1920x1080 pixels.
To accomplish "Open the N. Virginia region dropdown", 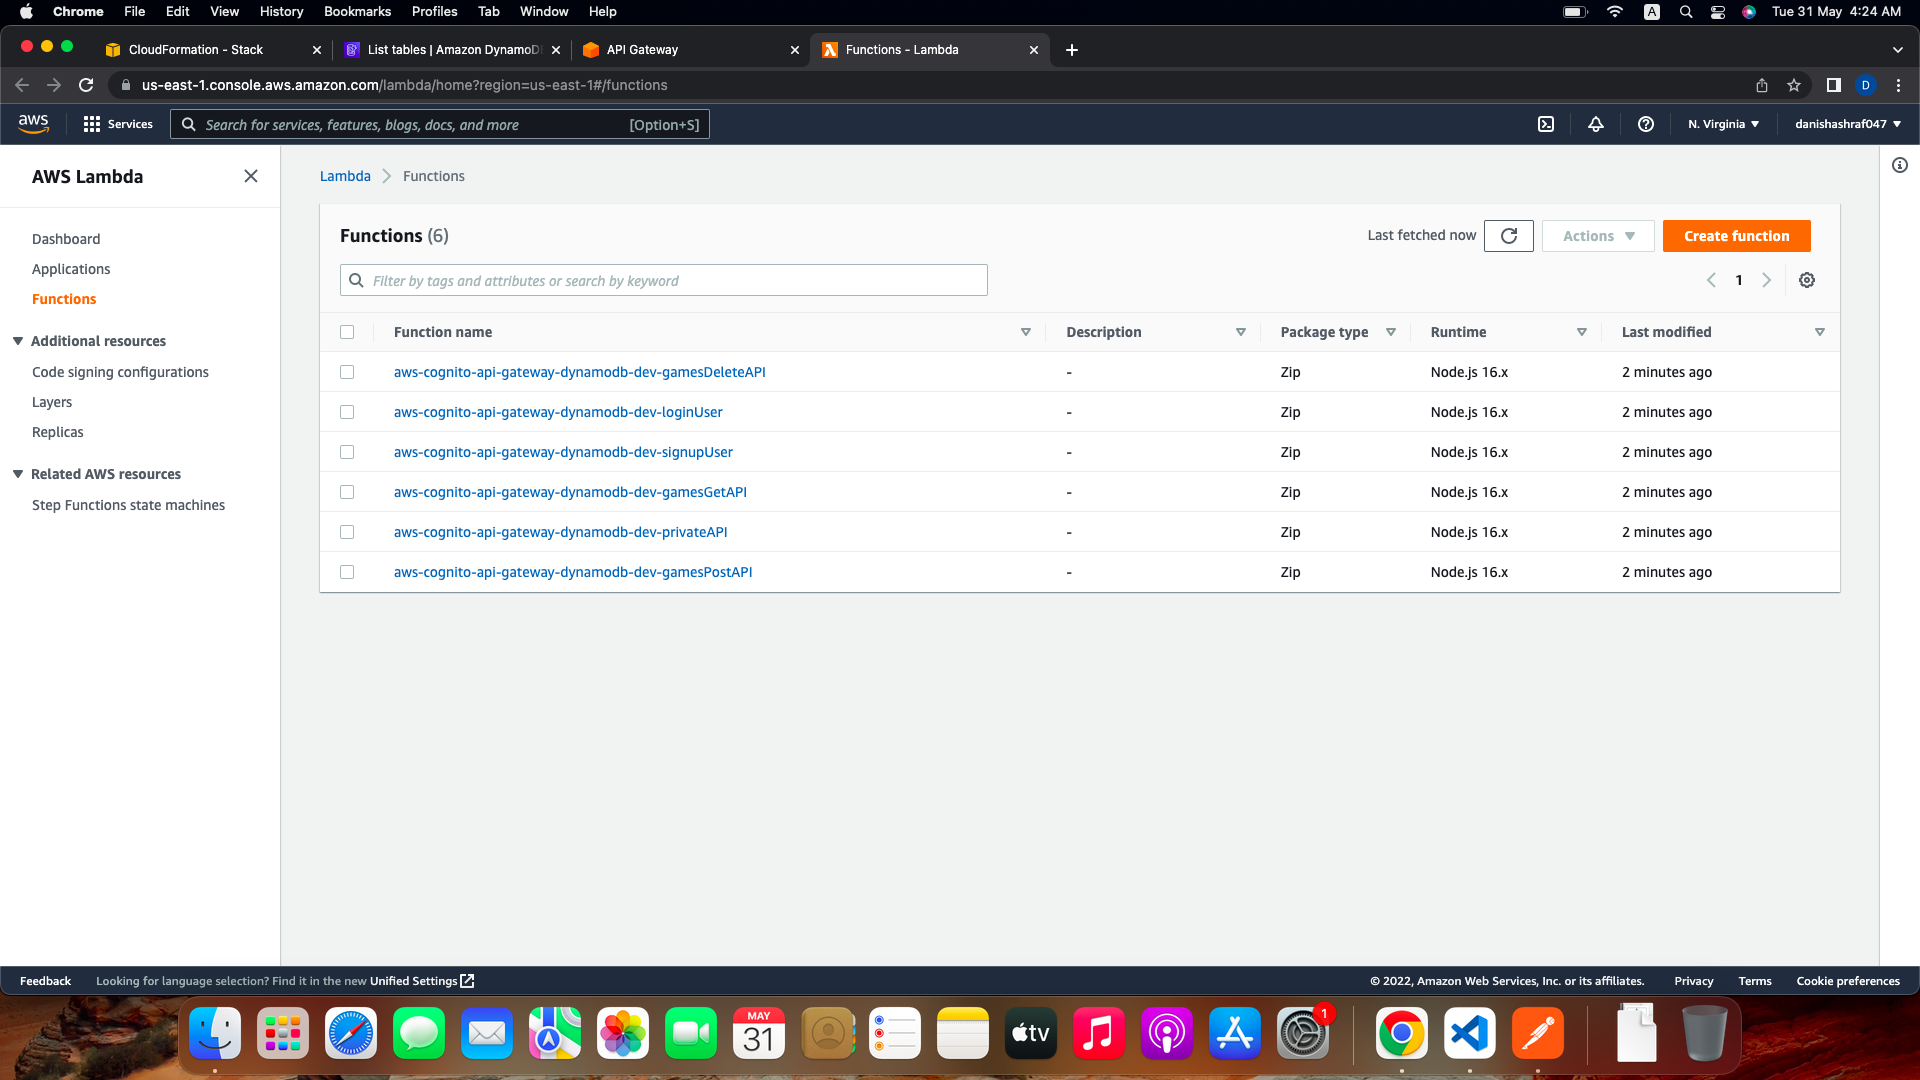I will coord(1723,124).
